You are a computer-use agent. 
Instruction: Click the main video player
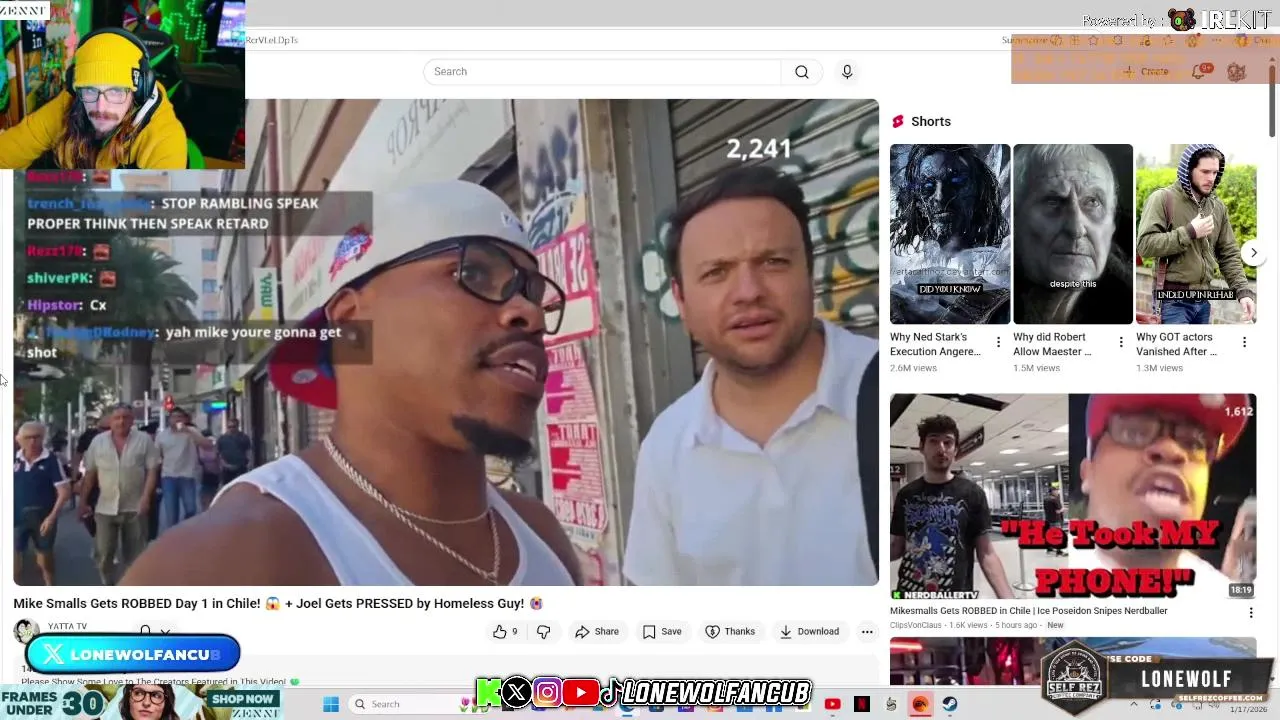(446, 342)
